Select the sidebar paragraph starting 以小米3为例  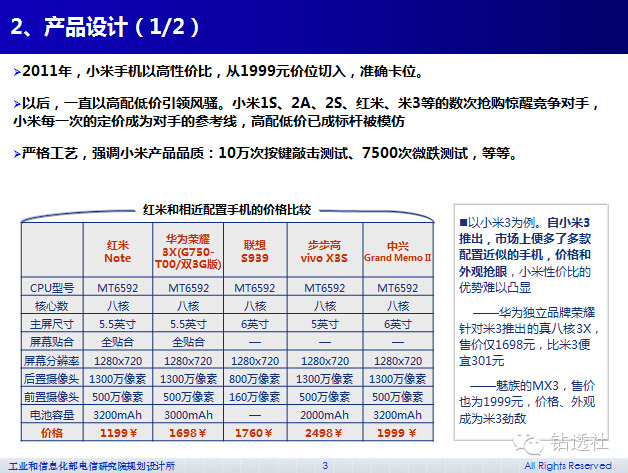click(x=525, y=254)
